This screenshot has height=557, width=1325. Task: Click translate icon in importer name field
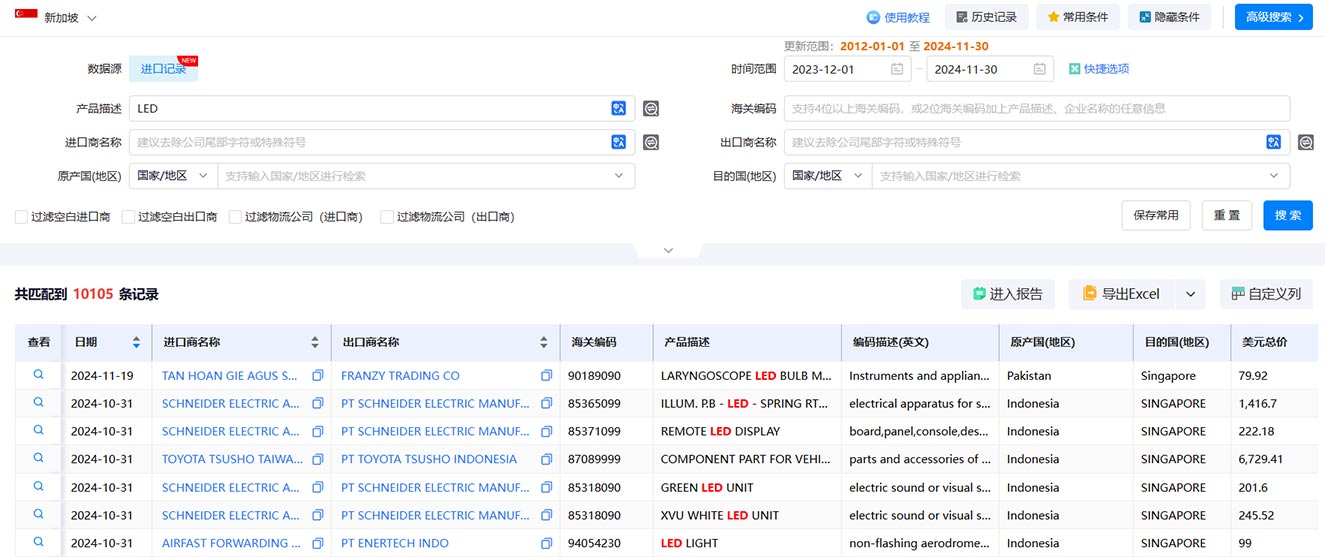click(x=619, y=143)
